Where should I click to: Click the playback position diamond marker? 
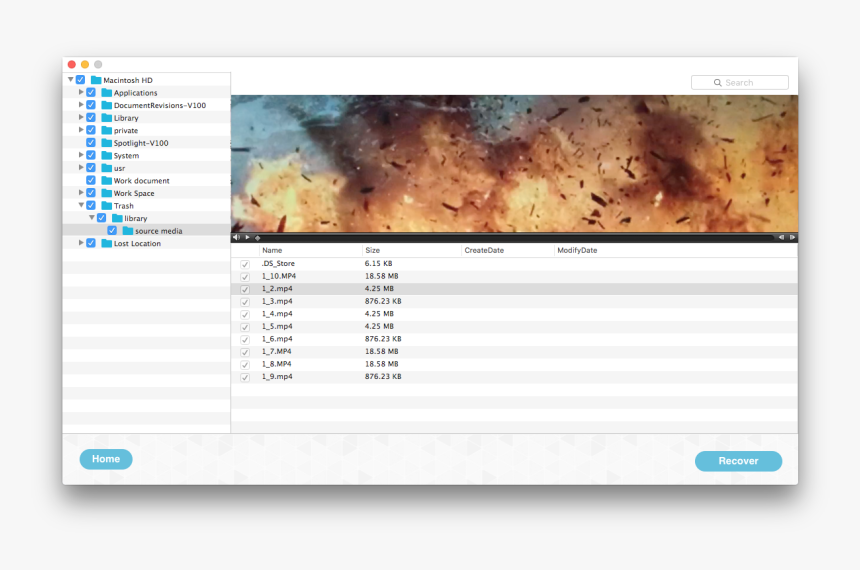(x=257, y=238)
